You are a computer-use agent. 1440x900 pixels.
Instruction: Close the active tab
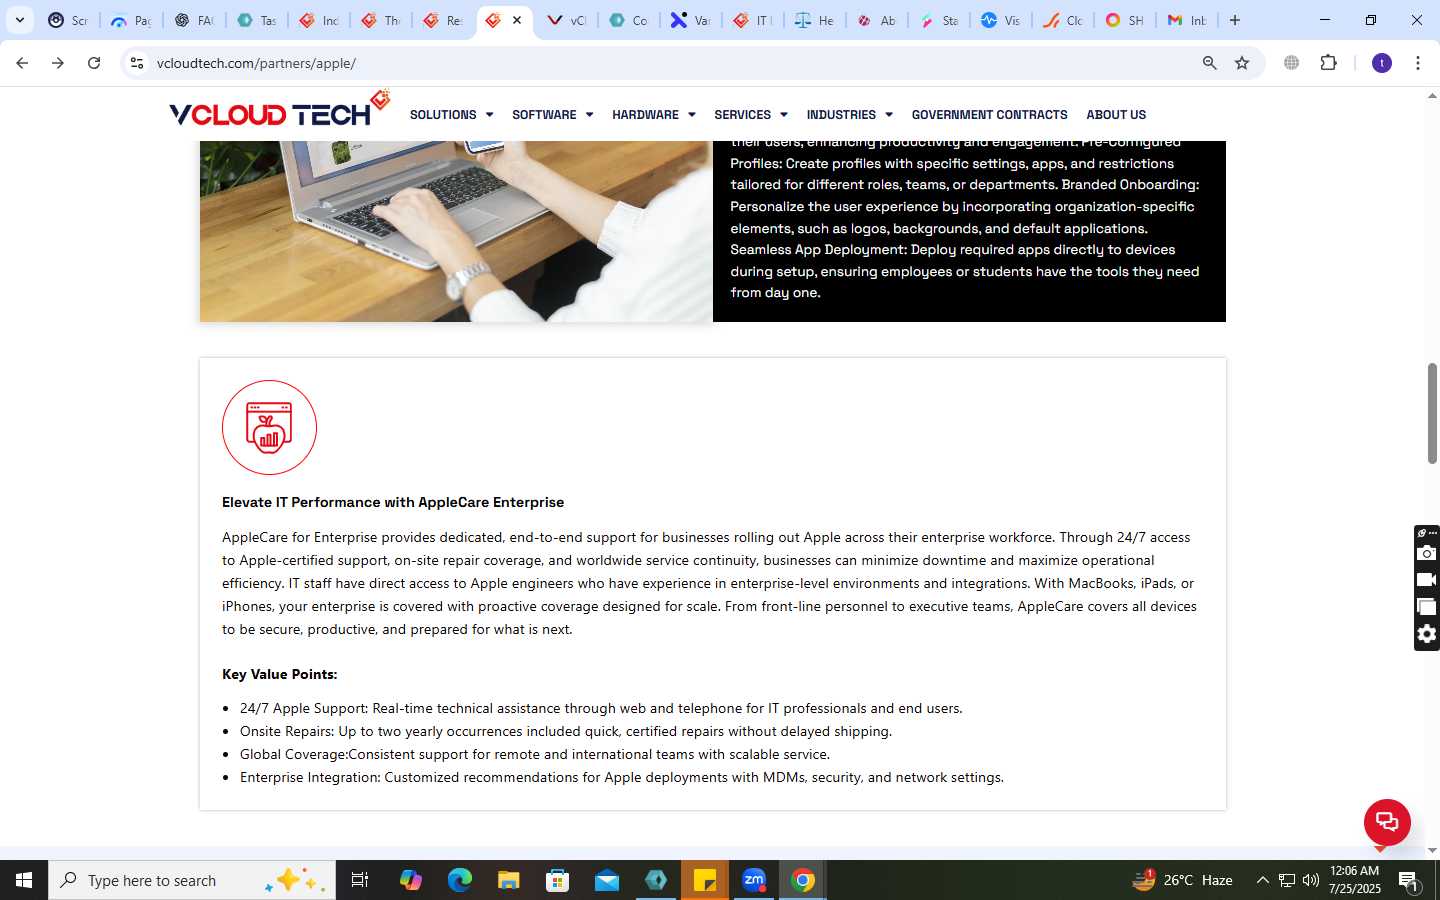point(517,20)
